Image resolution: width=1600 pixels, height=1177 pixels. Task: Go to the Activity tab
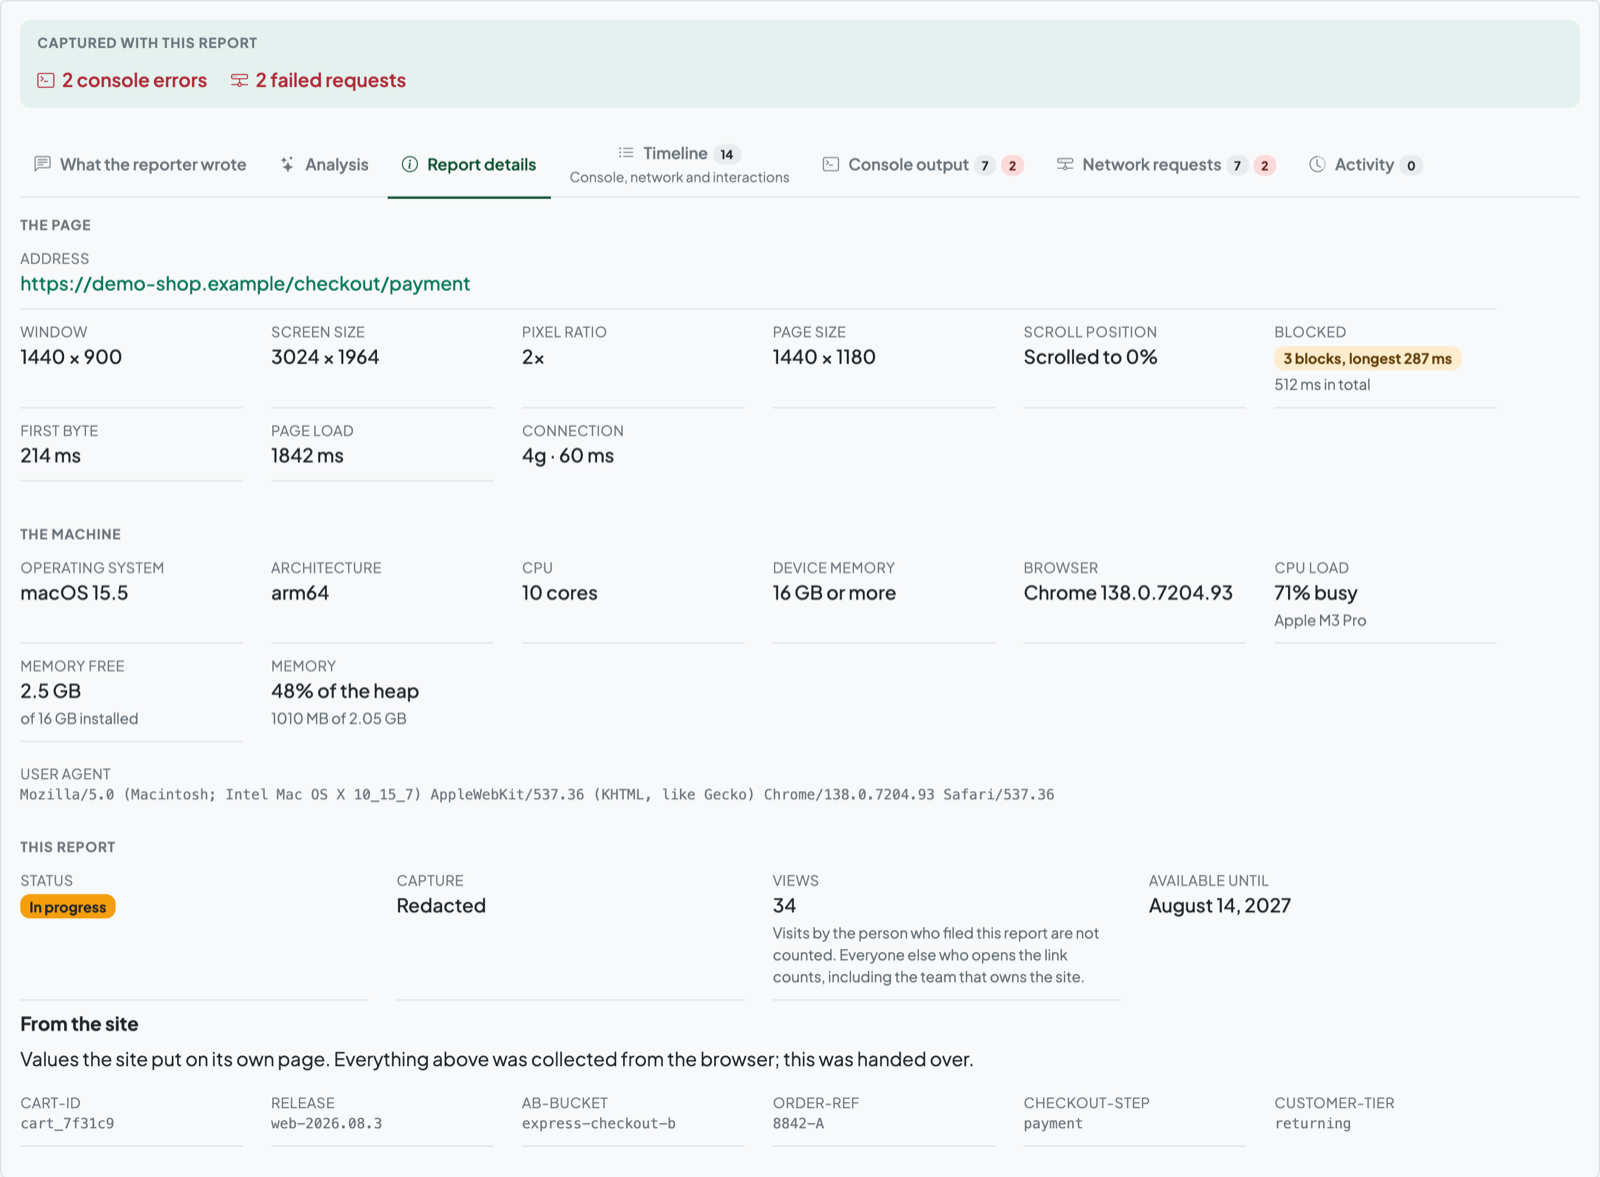(x=1365, y=164)
